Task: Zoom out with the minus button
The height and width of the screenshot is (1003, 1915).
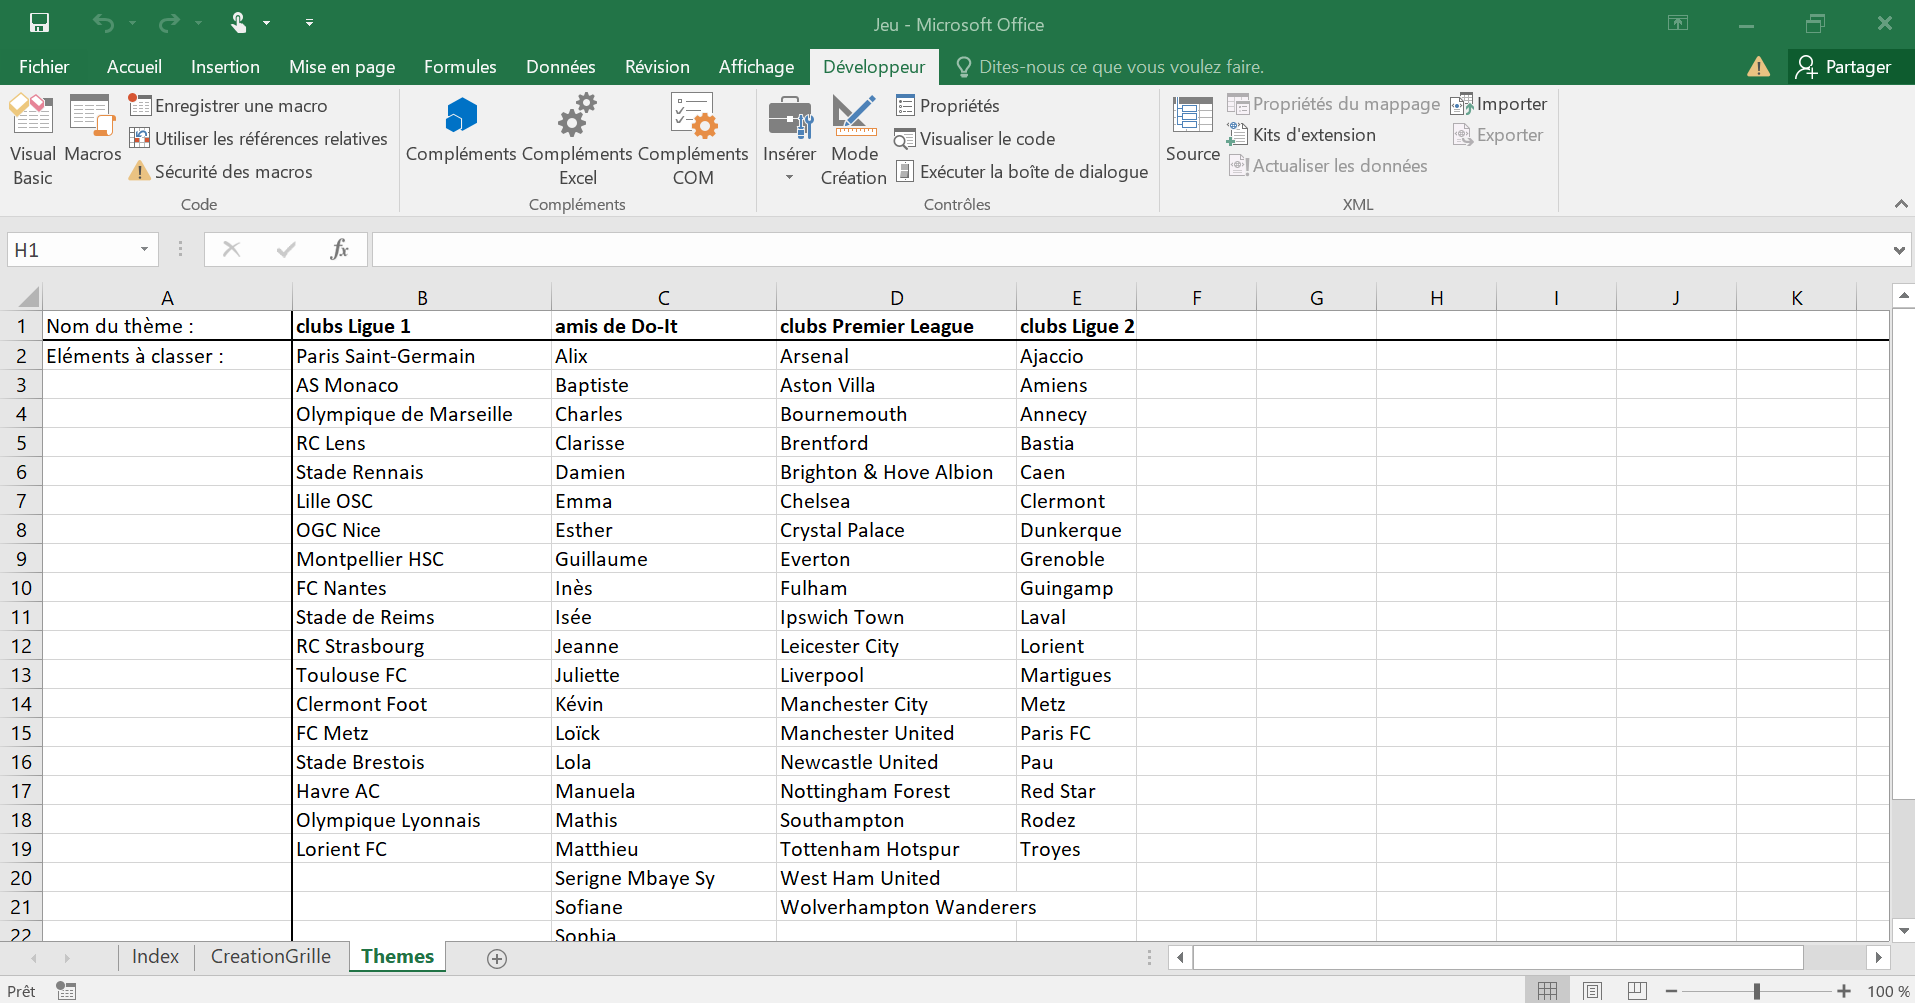Action: click(x=1671, y=991)
